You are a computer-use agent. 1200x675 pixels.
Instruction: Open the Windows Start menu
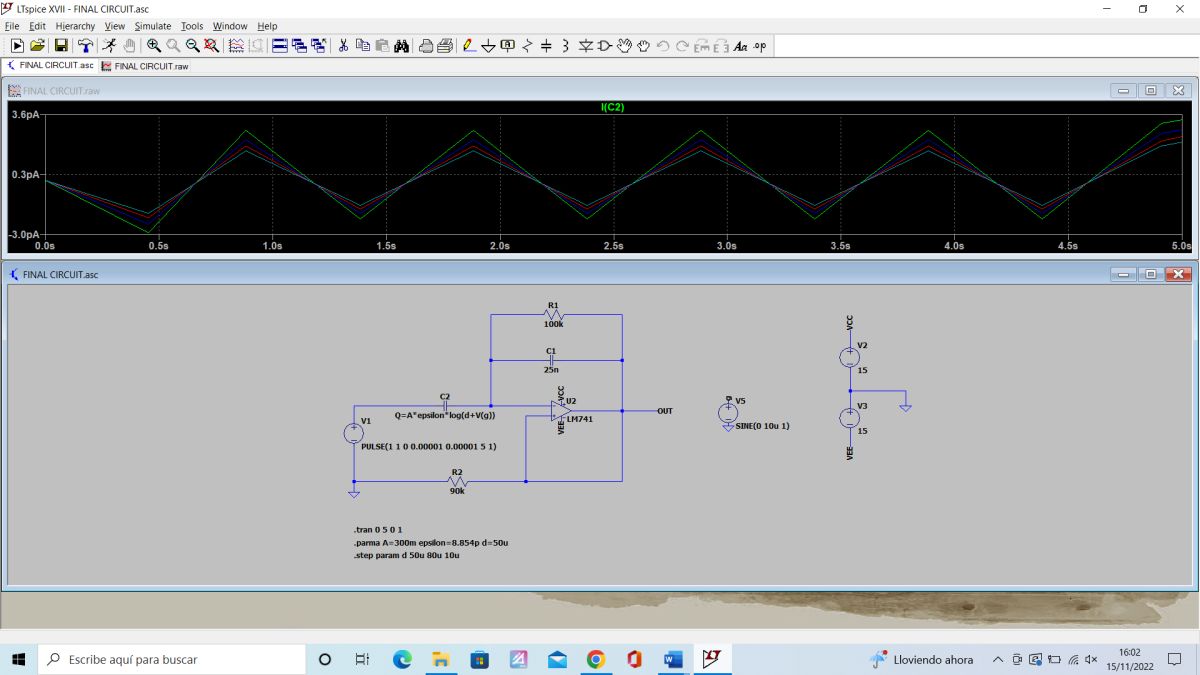(19, 659)
